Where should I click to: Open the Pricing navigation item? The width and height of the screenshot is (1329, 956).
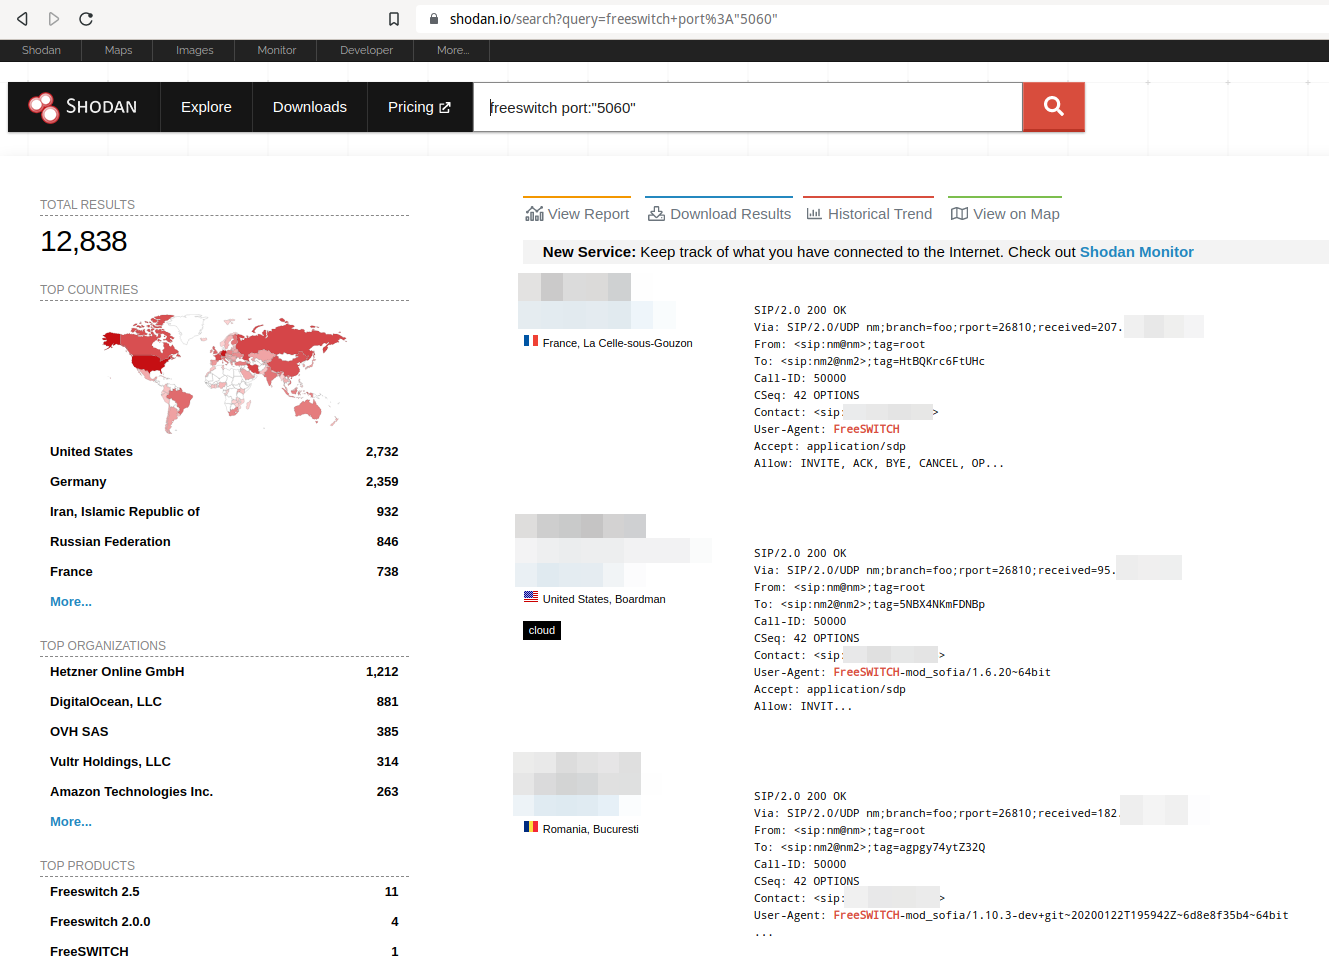point(419,107)
